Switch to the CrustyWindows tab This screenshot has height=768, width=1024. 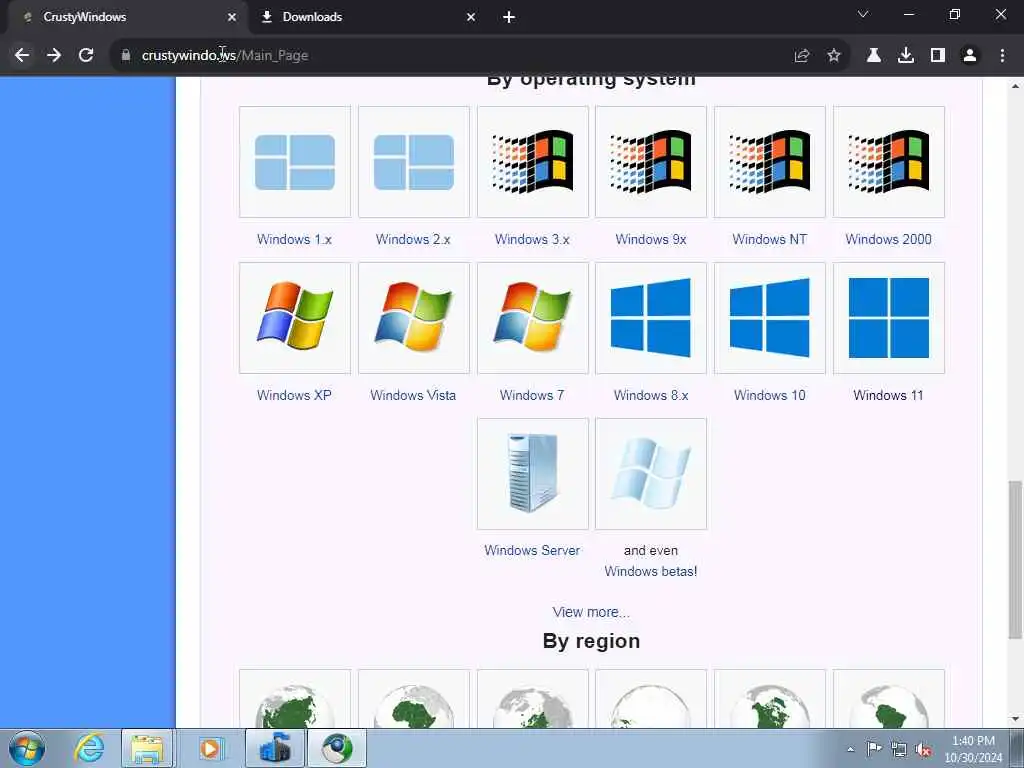[124, 17]
